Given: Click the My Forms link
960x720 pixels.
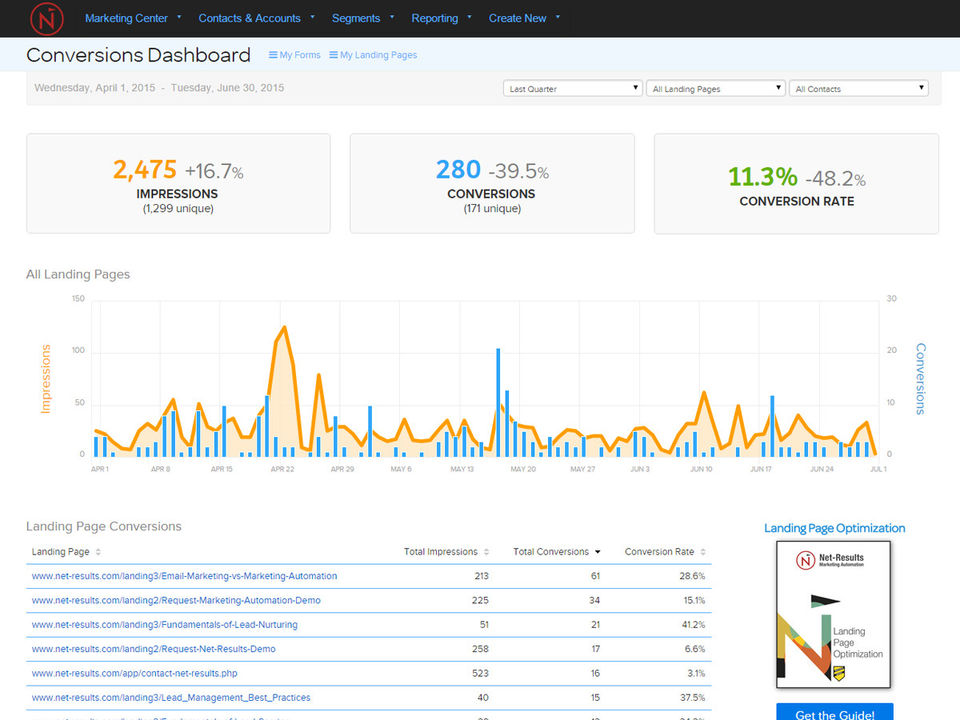Looking at the screenshot, I should 294,55.
